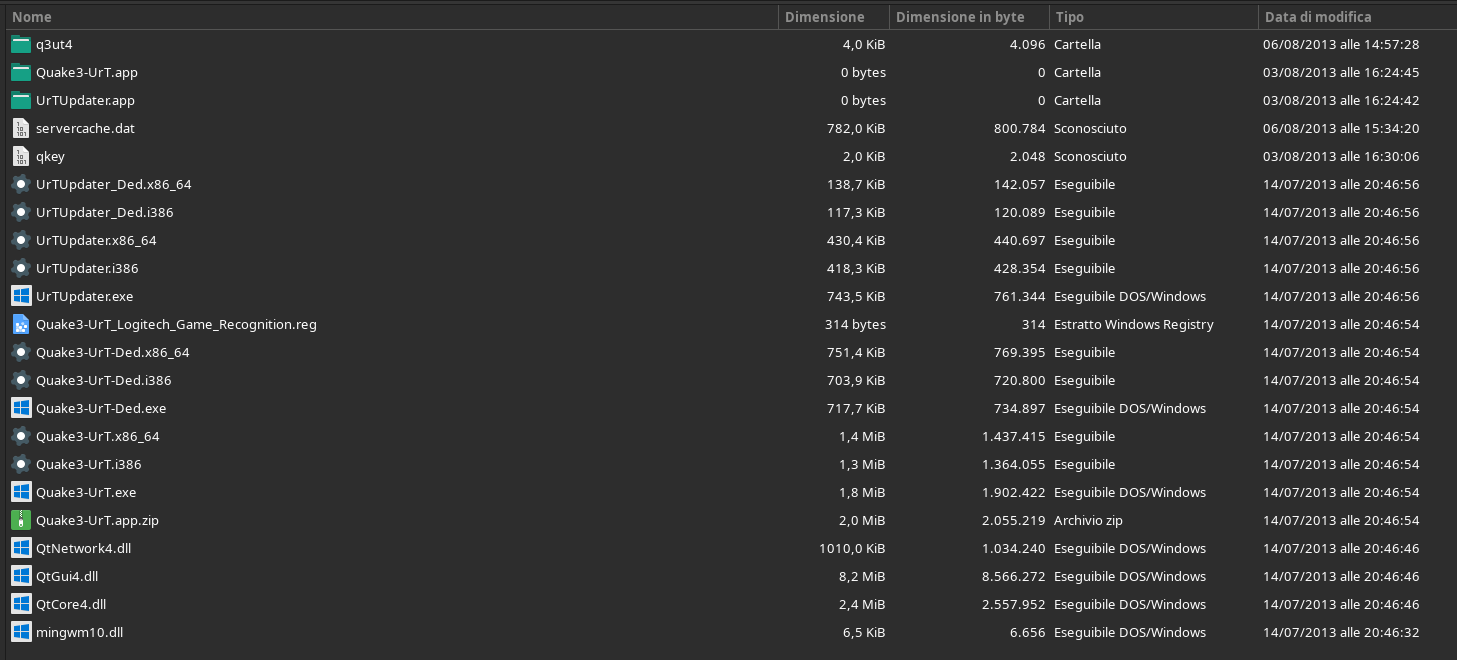Click the 800.784 byte size cell
The image size is (1457, 660).
[x=1020, y=128]
